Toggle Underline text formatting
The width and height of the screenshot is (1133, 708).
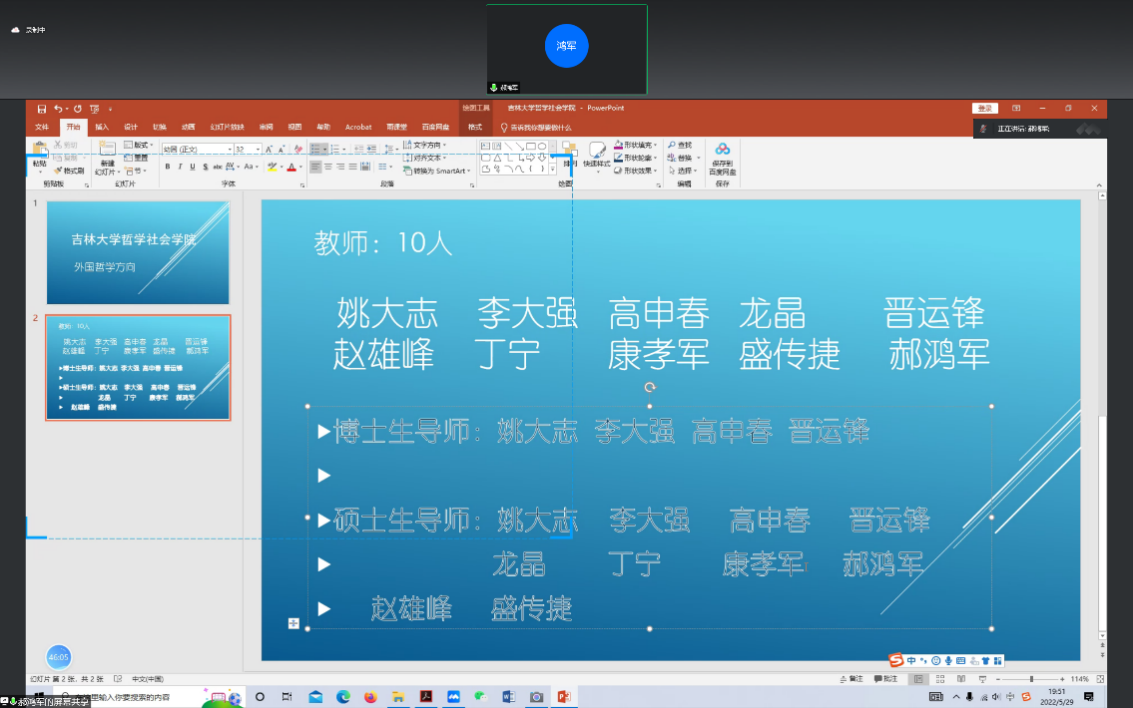point(192,167)
